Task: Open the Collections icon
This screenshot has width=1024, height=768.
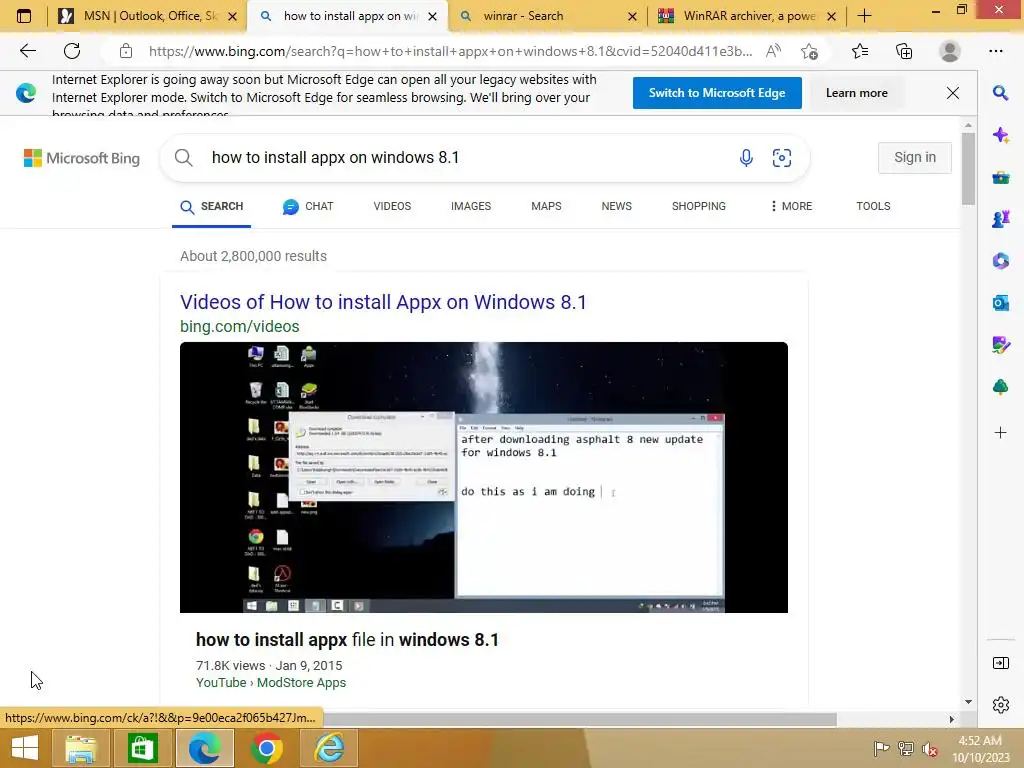Action: [x=904, y=51]
